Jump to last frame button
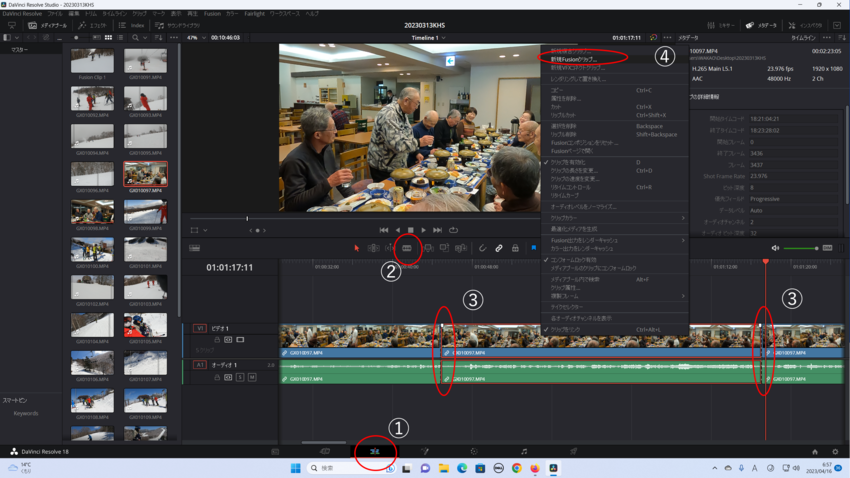Screen dimensions: 850x478 pos(437,230)
